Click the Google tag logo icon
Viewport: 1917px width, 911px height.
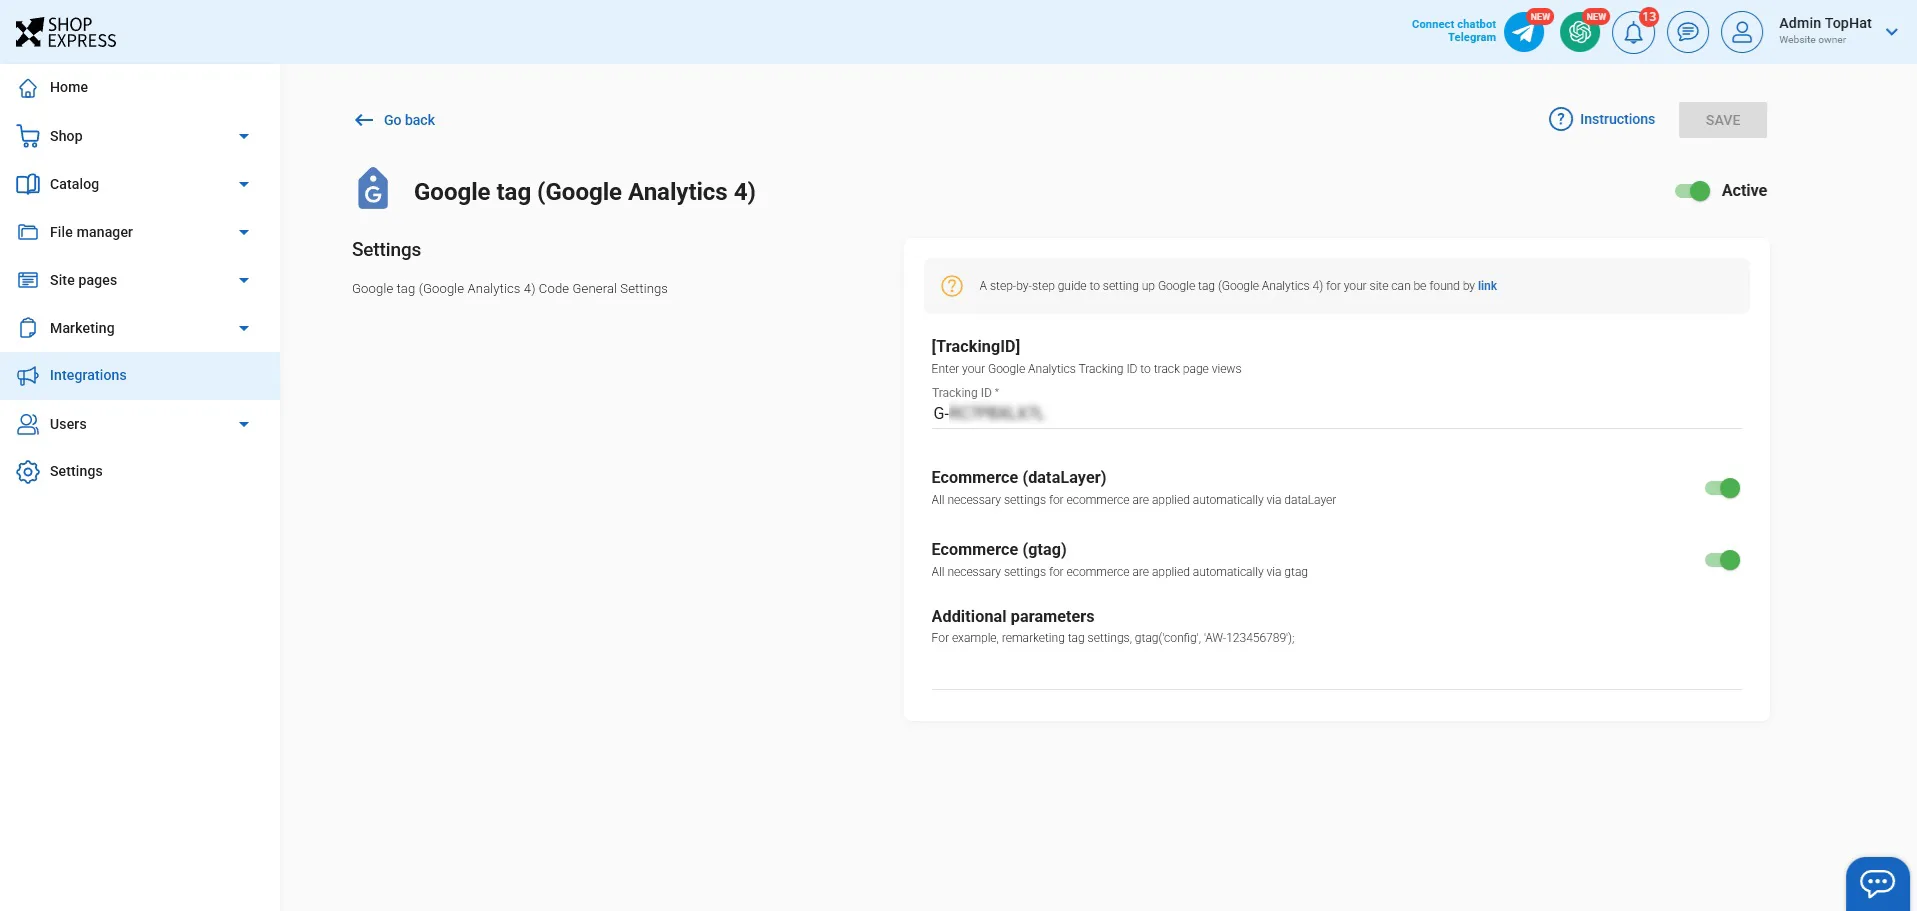pos(373,188)
